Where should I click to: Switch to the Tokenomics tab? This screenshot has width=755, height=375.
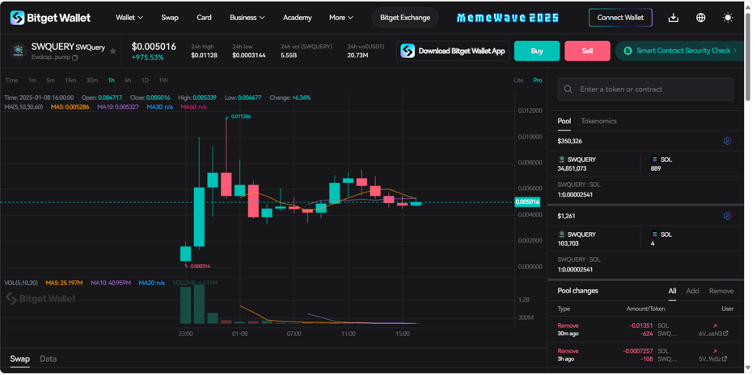click(x=599, y=121)
